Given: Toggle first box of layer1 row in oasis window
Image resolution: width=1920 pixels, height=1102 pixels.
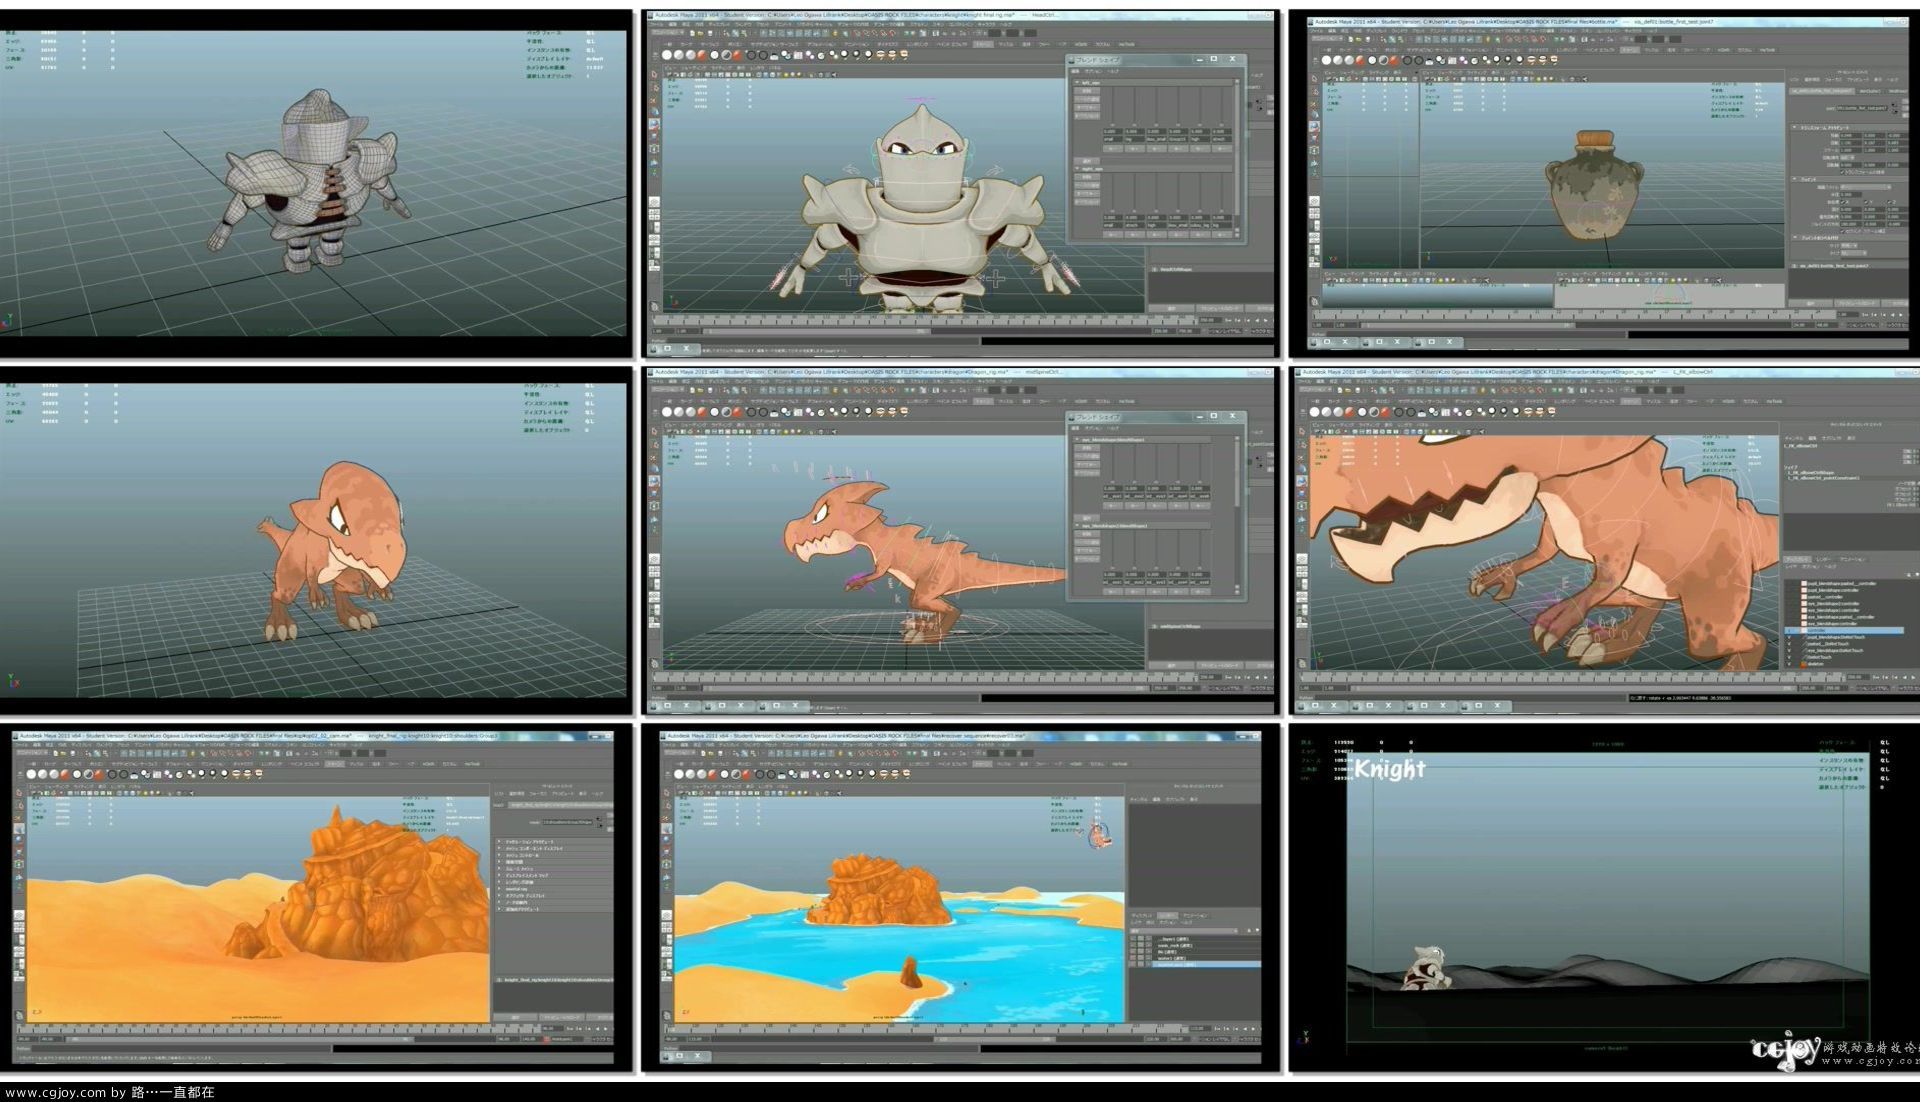Looking at the screenshot, I should pyautogui.click(x=1133, y=939).
